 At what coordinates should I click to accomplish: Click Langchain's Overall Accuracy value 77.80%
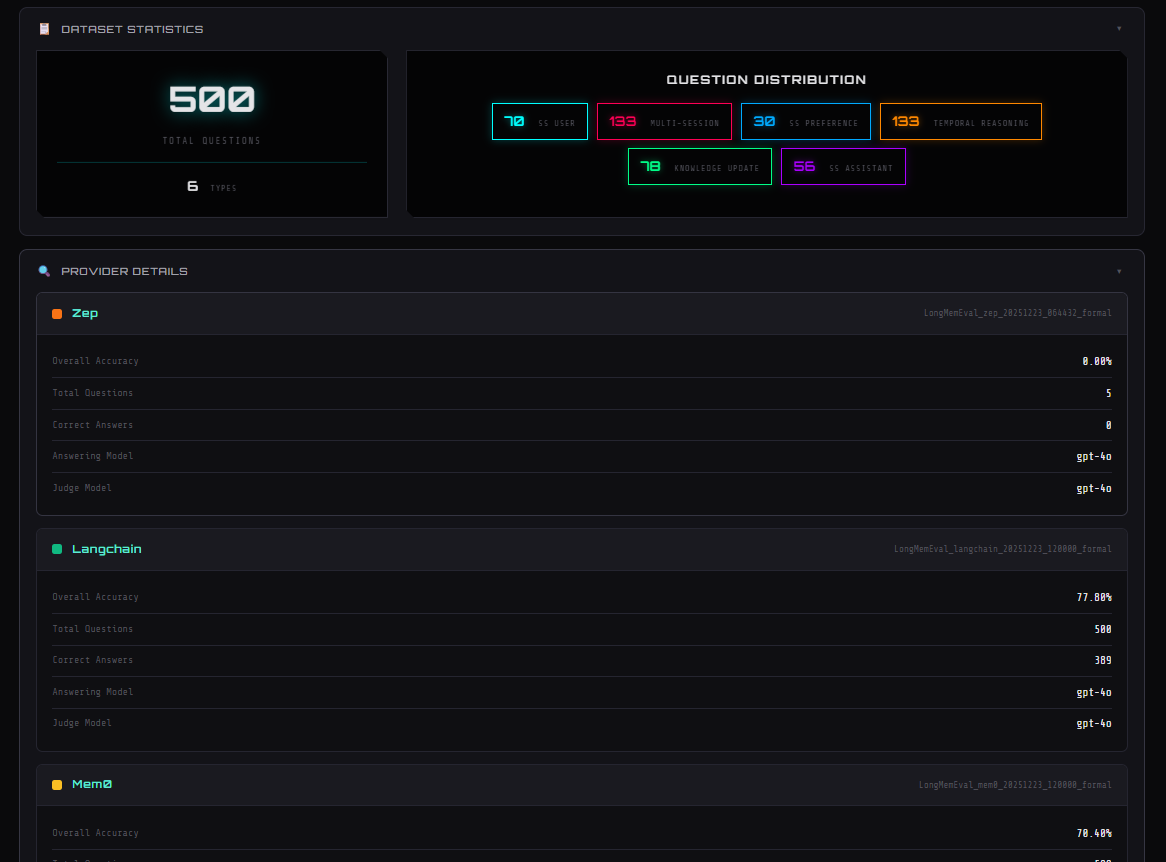(x=1094, y=597)
